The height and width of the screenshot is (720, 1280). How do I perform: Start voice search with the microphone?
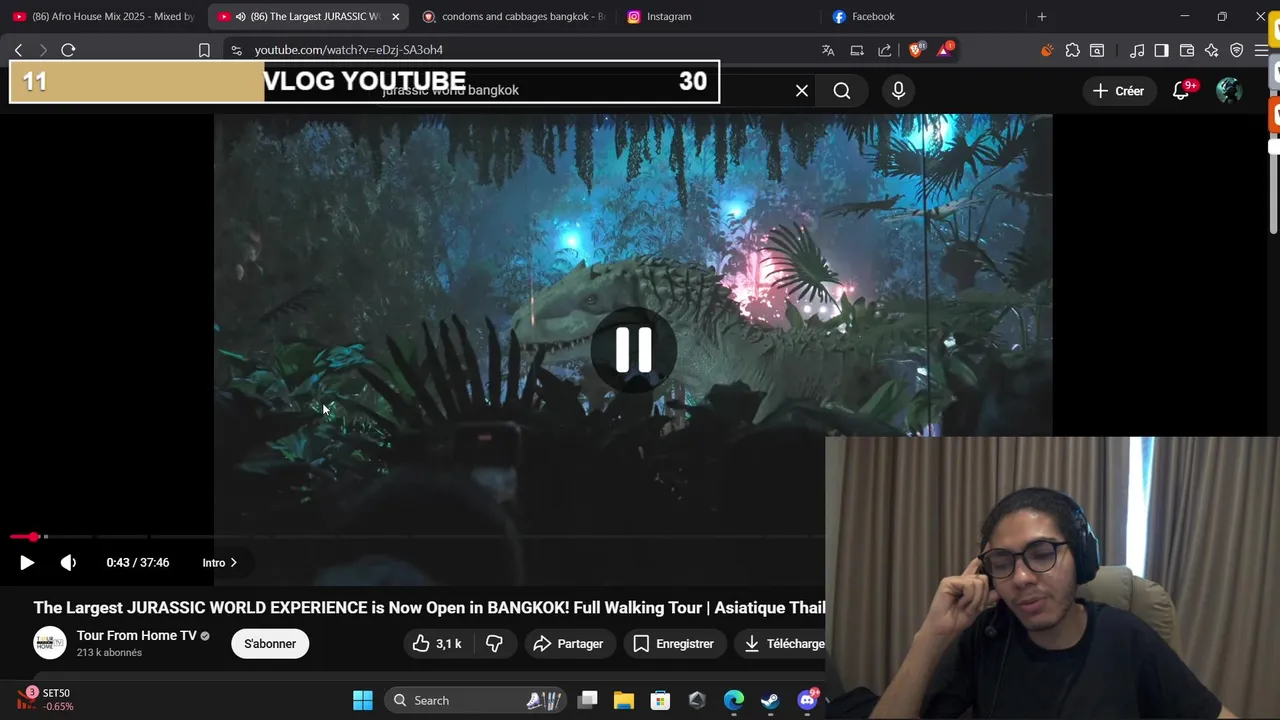coord(898,91)
